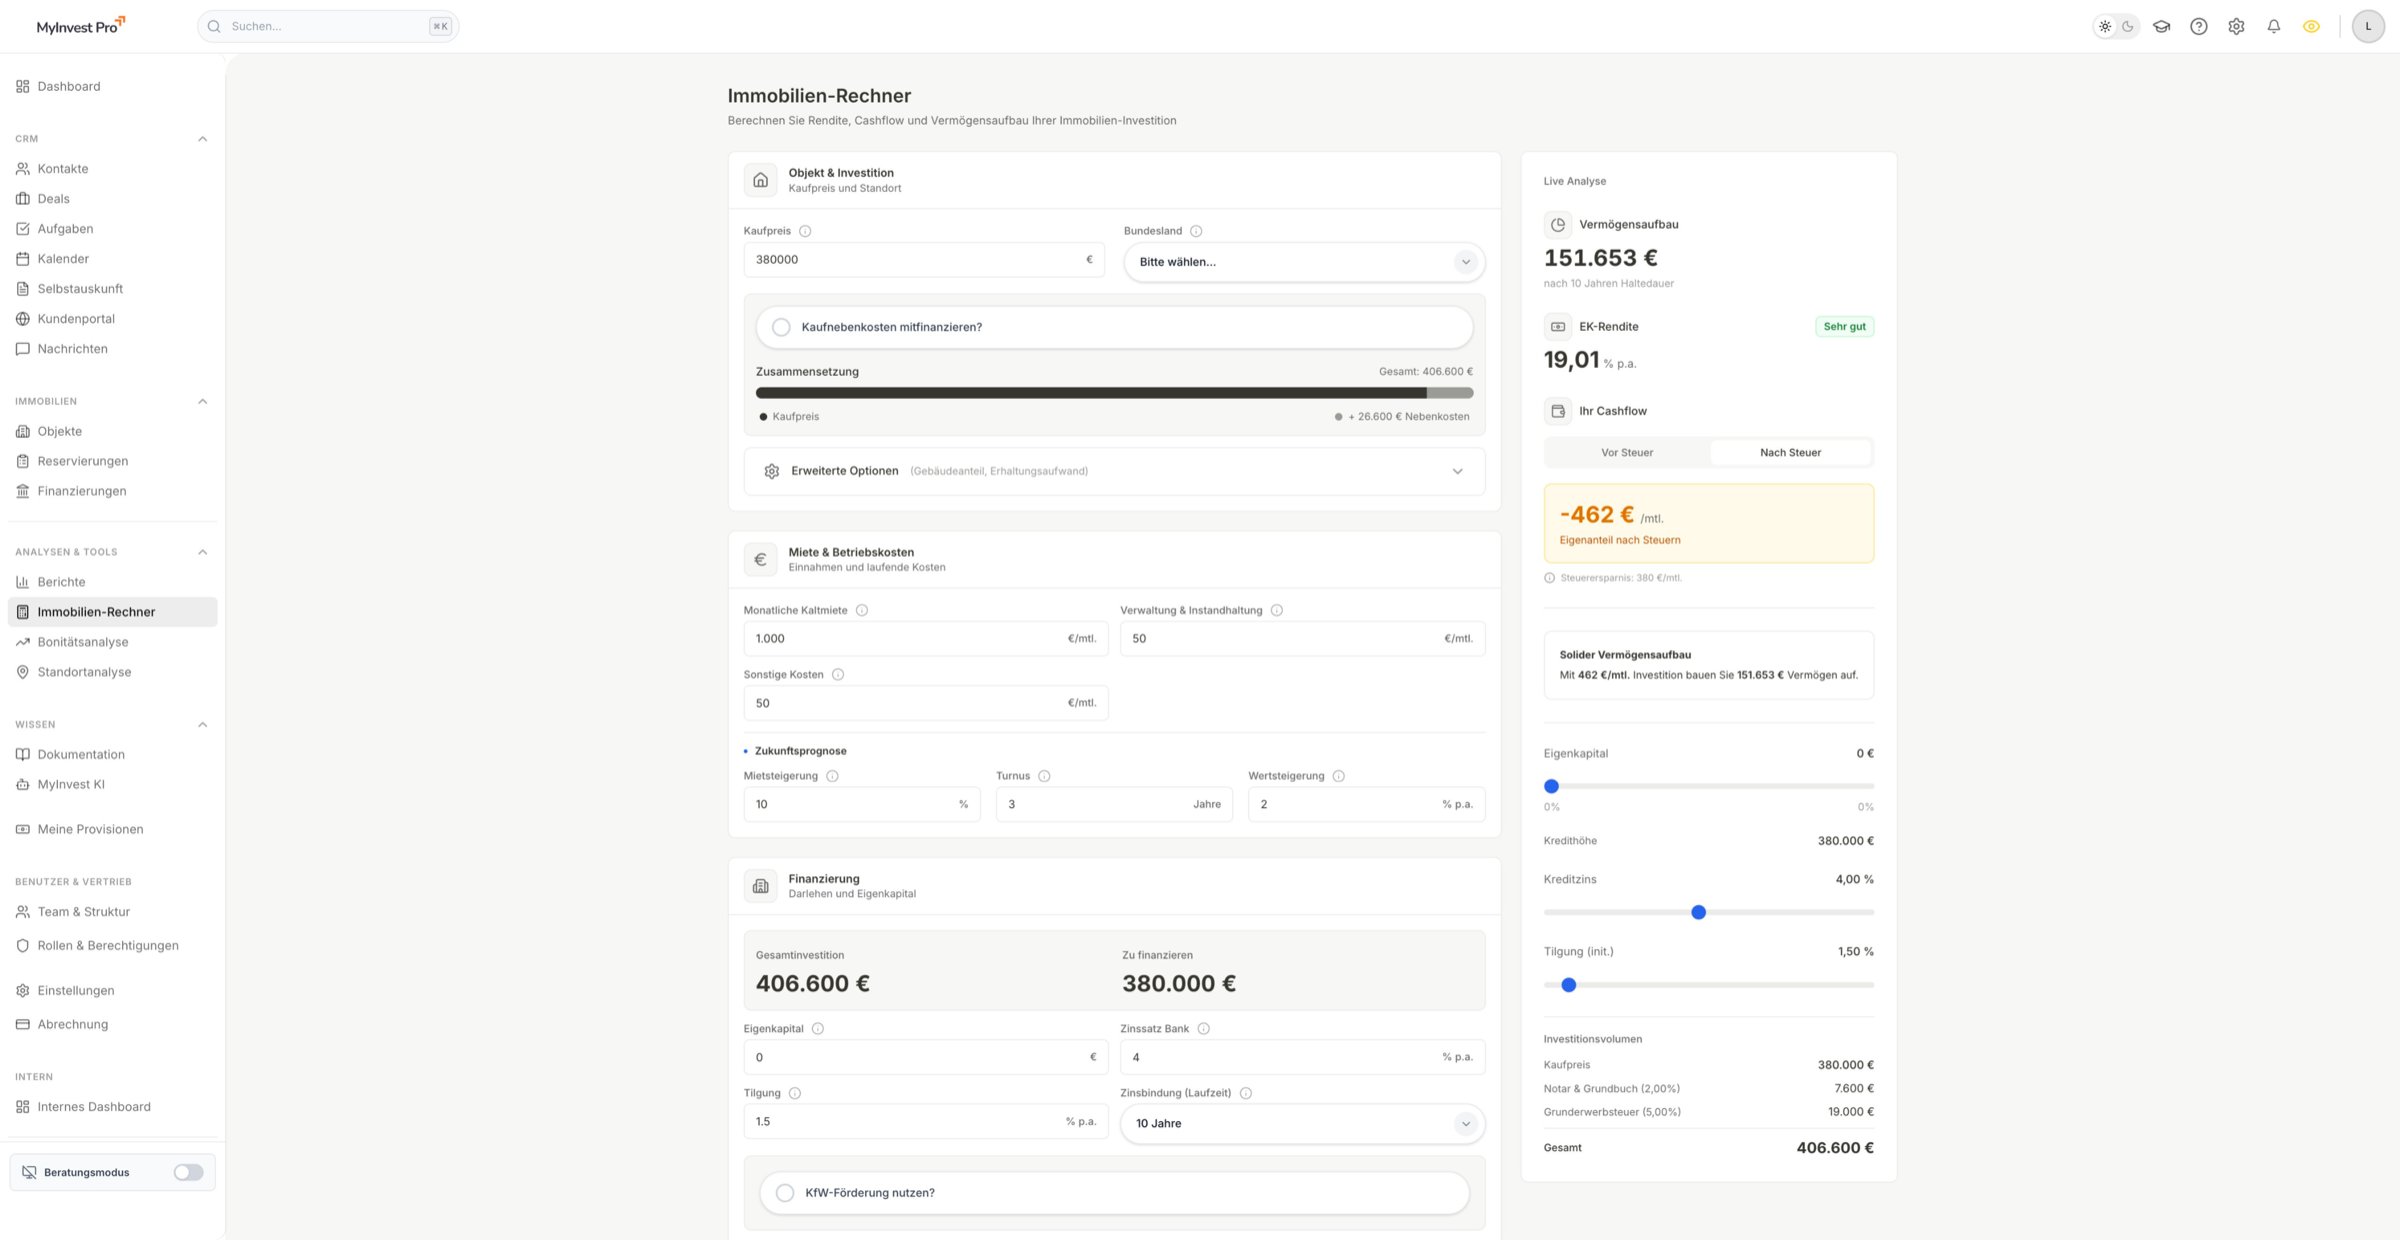Open the Immobilien-Rechner tool in the sidebar
The height and width of the screenshot is (1240, 2400).
(95, 611)
